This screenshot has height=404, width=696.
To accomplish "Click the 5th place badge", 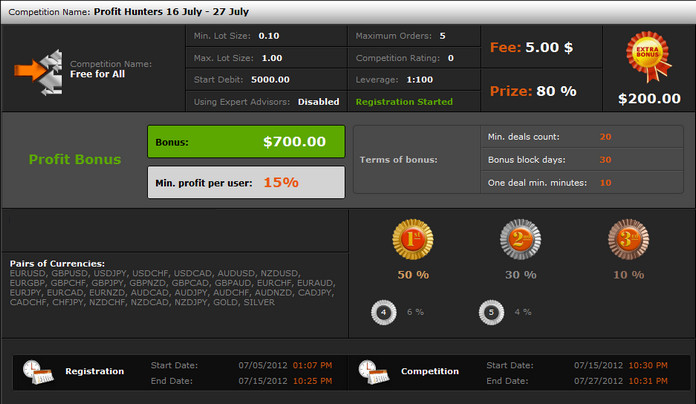I will pyautogui.click(x=491, y=313).
